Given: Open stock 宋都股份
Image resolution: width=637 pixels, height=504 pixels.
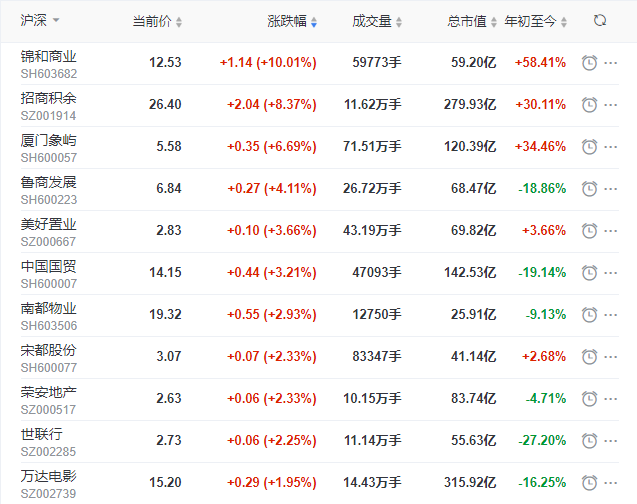Looking at the screenshot, I should 48,350.
